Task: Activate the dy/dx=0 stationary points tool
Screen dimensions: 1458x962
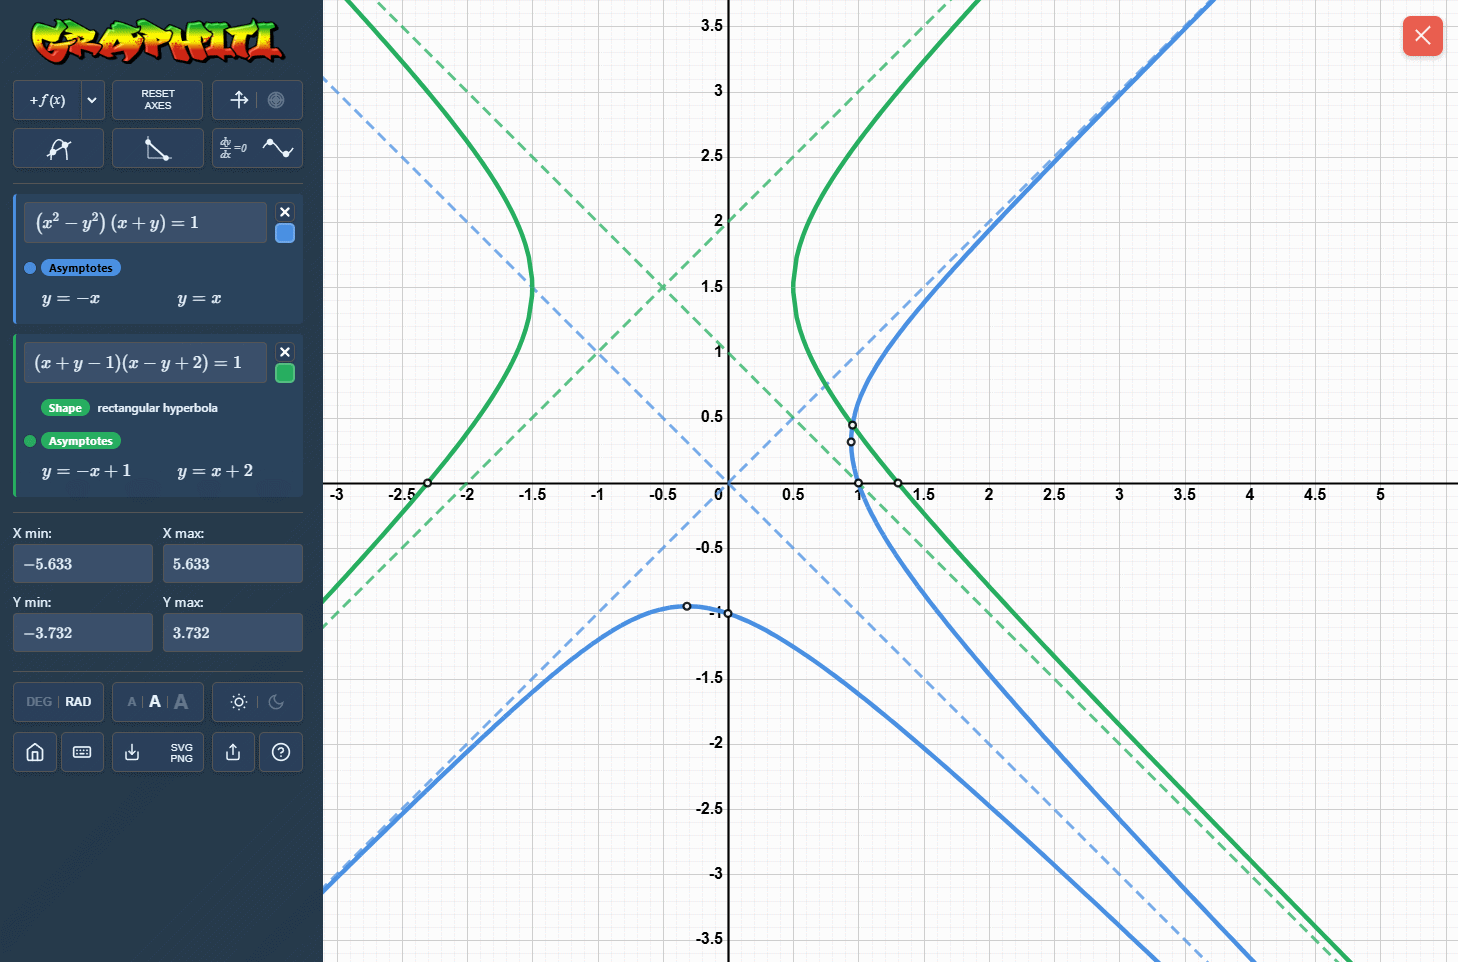Action: 257,148
